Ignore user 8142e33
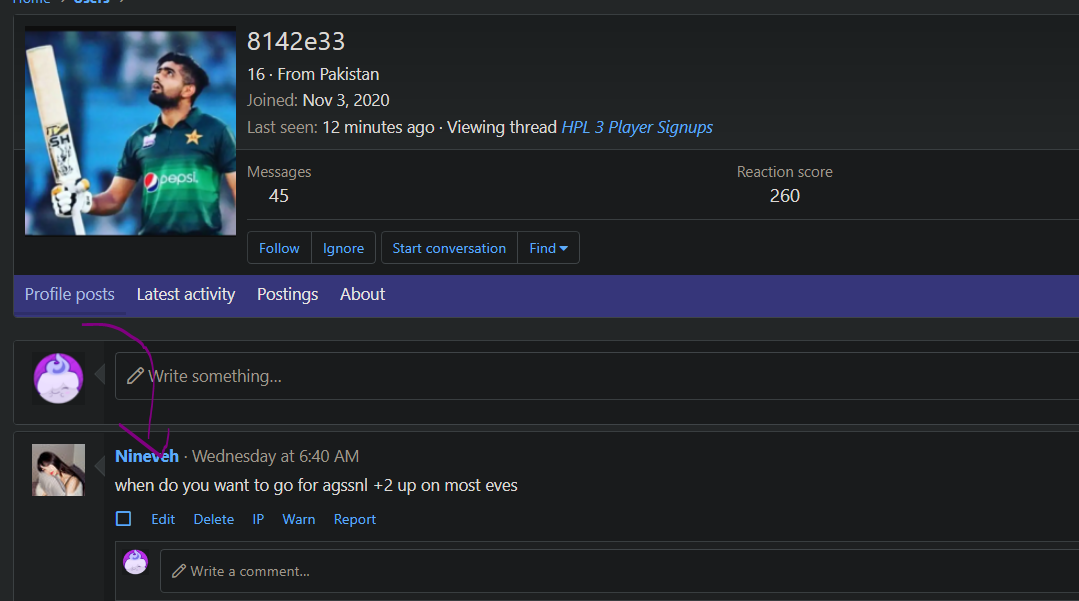The image size is (1079, 601). click(x=343, y=248)
